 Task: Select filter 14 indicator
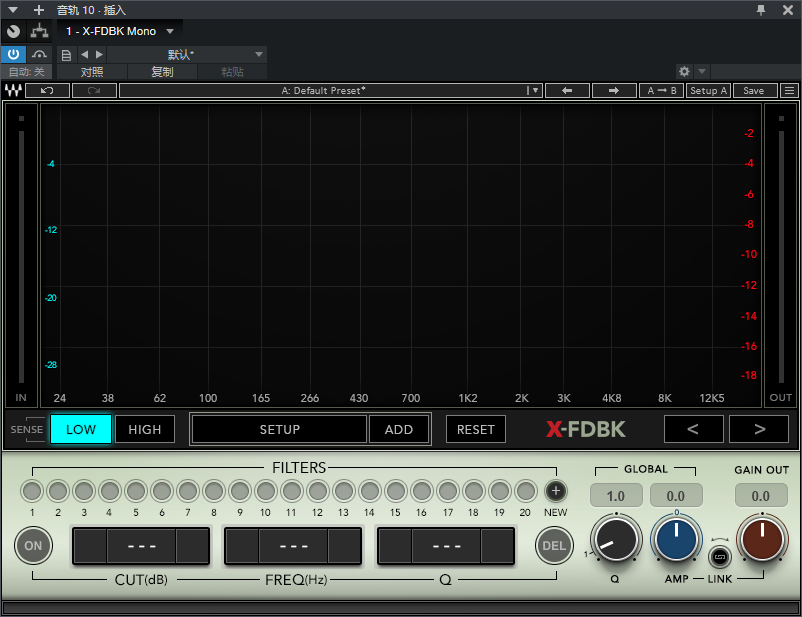[370, 491]
